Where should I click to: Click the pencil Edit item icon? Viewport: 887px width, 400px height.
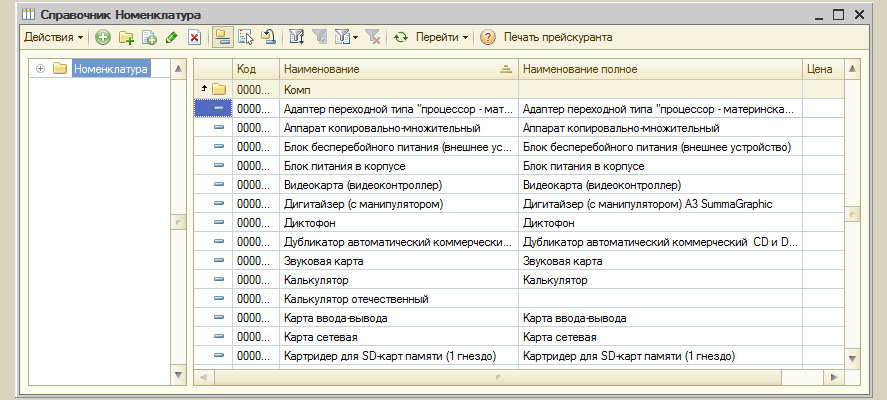(171, 37)
